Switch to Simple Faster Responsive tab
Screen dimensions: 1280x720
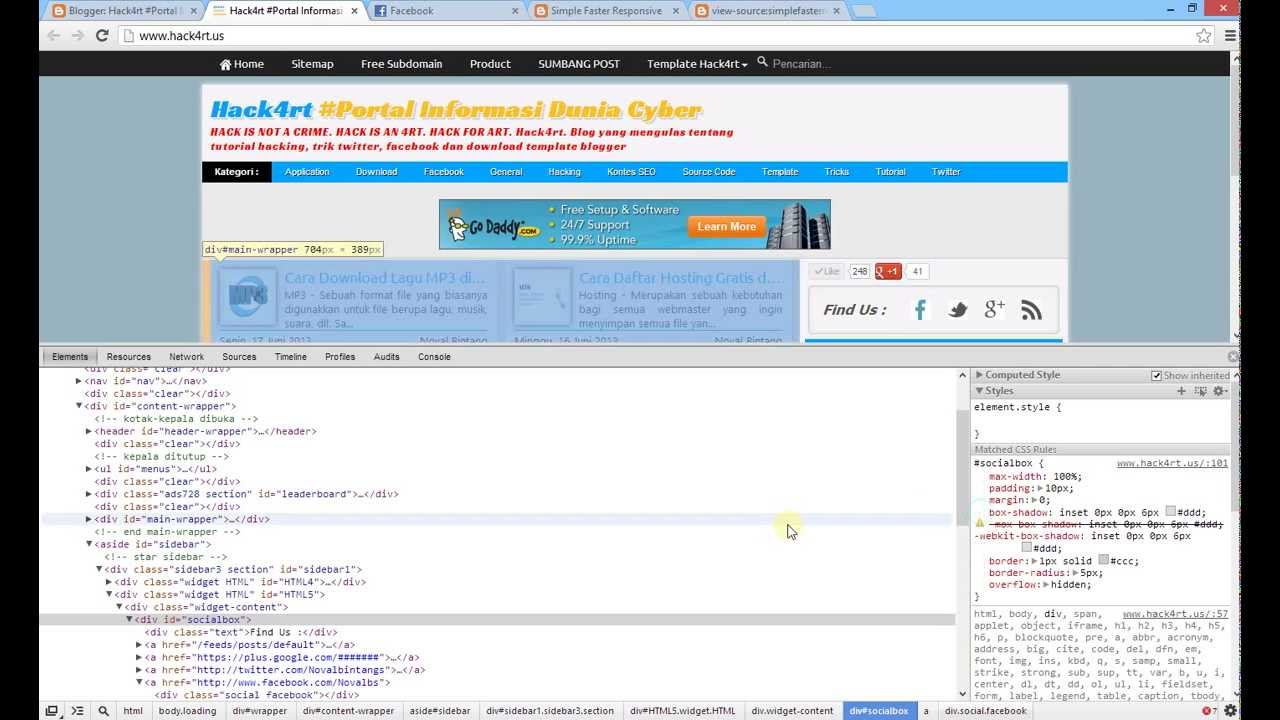[605, 11]
